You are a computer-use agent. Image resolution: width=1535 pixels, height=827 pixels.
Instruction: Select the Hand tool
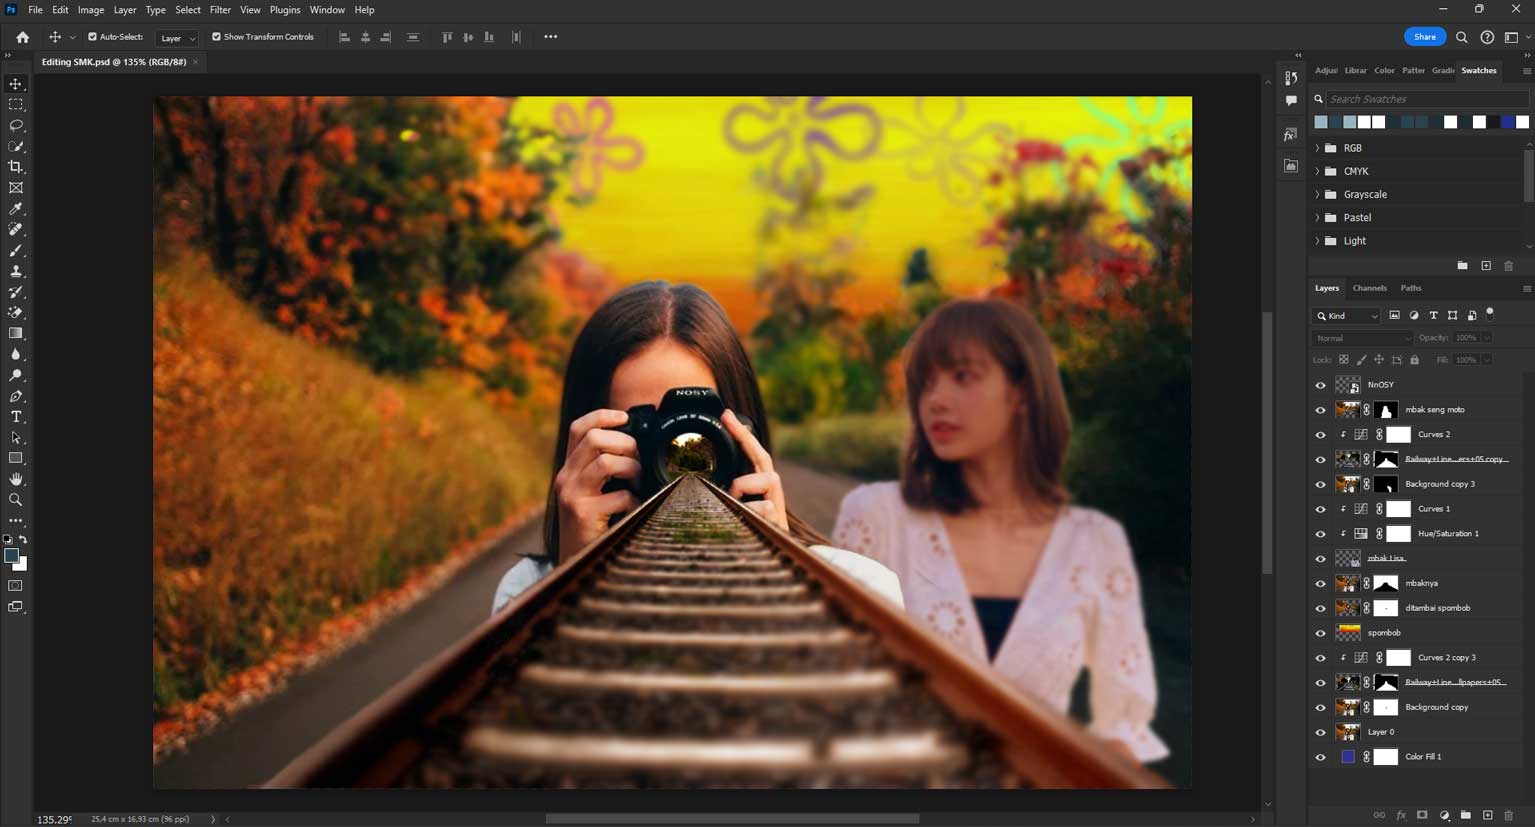16,479
